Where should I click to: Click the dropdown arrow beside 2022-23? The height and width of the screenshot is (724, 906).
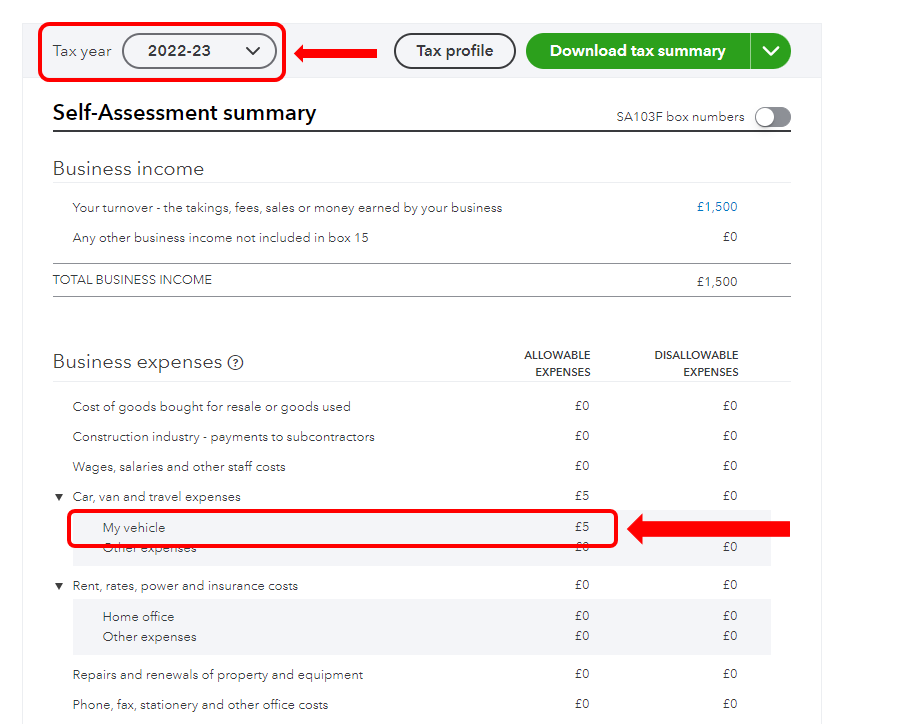point(253,50)
